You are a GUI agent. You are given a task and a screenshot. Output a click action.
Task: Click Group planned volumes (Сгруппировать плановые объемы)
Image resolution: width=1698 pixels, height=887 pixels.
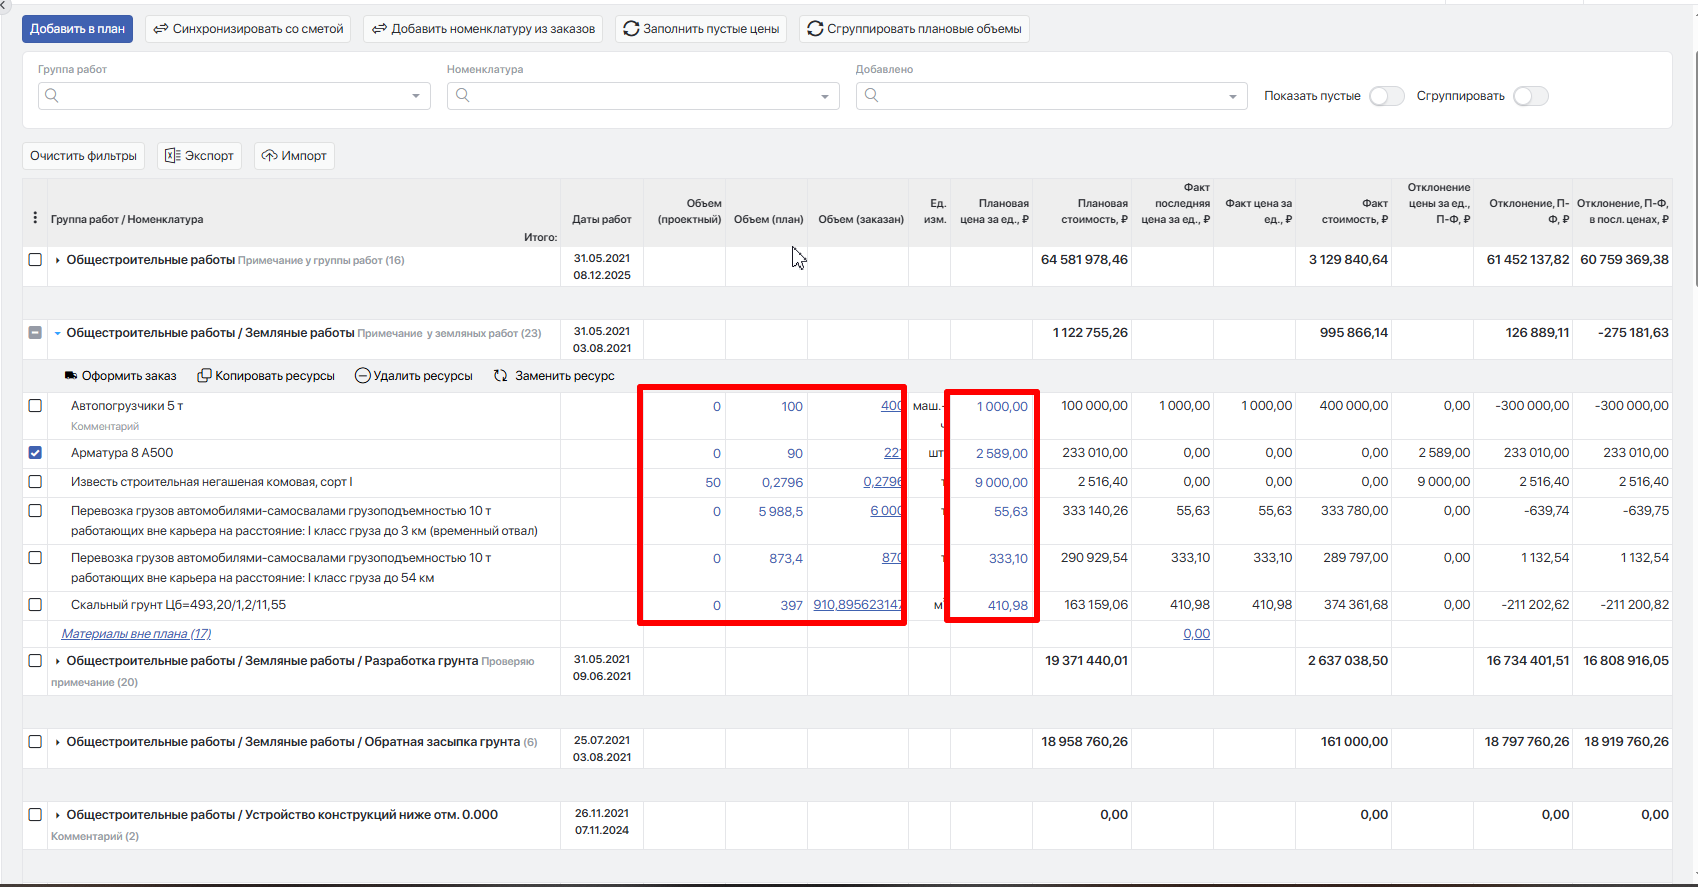[914, 29]
